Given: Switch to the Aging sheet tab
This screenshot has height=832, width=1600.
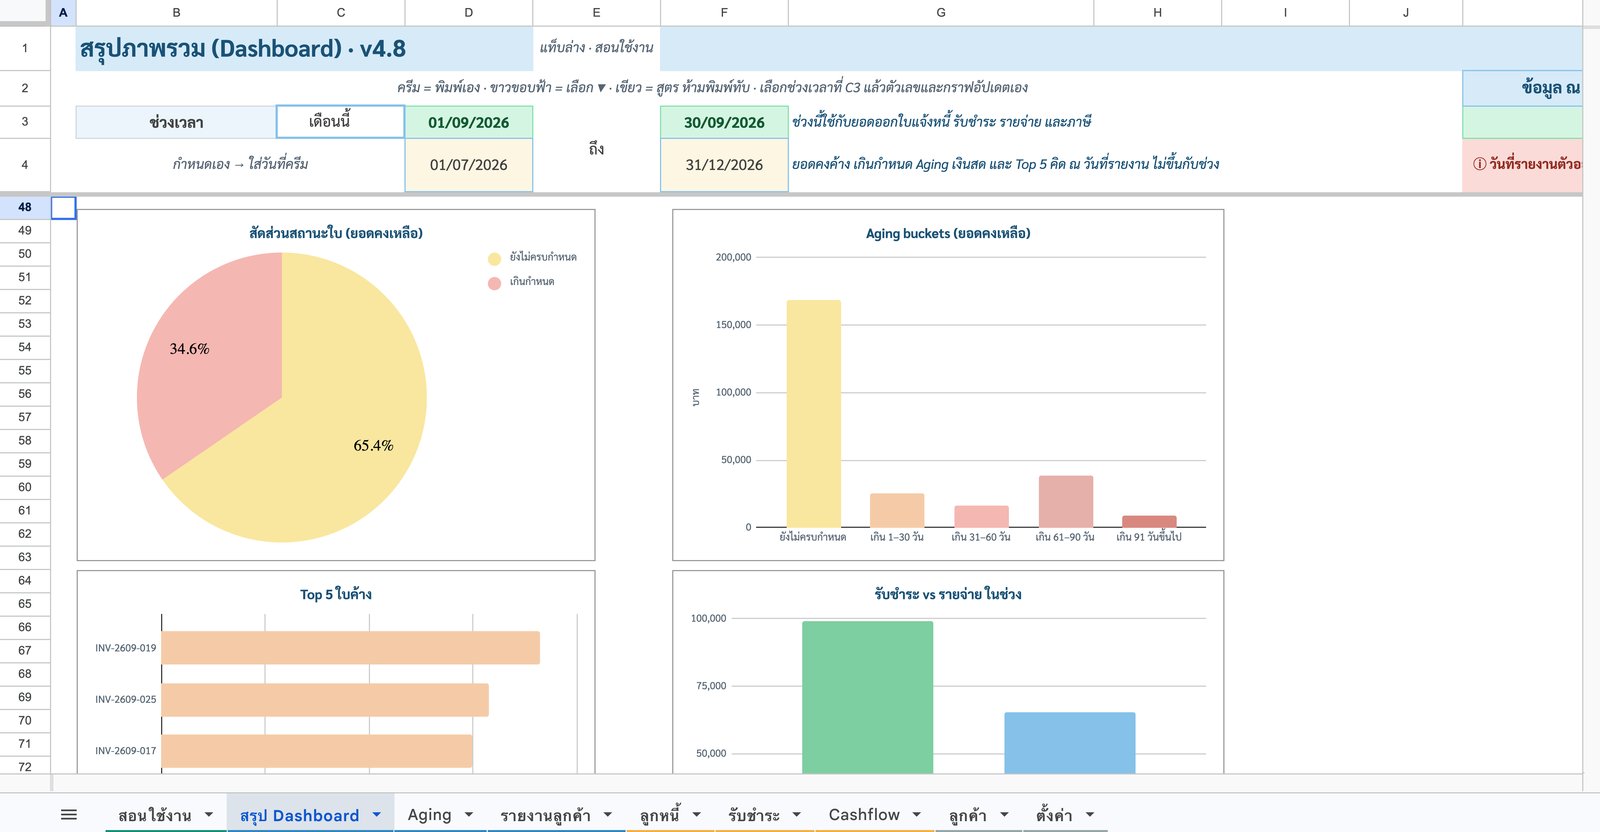Looking at the screenshot, I should [429, 815].
